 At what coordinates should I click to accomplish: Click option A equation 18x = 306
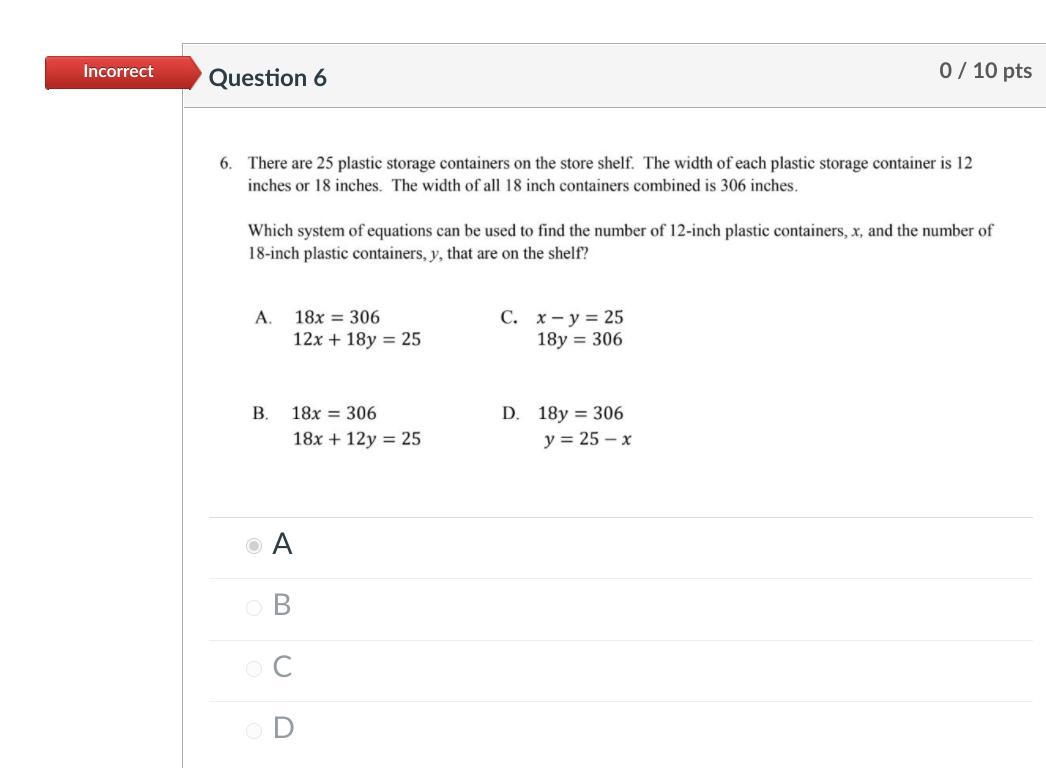pyautogui.click(x=337, y=317)
